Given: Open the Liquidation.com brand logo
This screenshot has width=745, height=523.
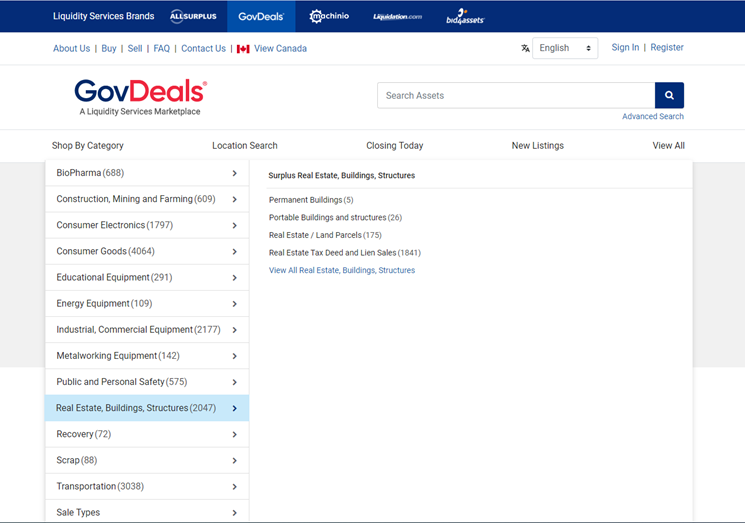Looking at the screenshot, I should (397, 17).
